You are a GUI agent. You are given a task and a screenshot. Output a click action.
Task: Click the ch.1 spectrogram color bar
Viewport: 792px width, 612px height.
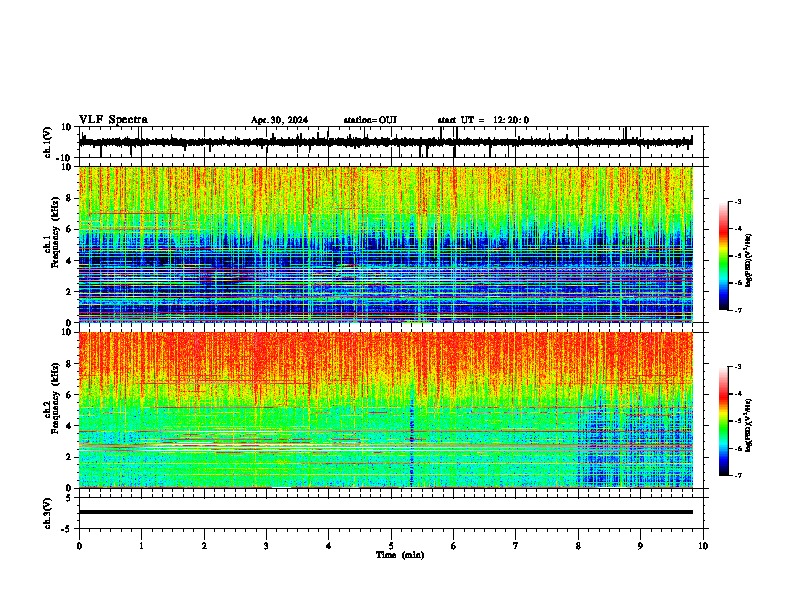point(723,256)
